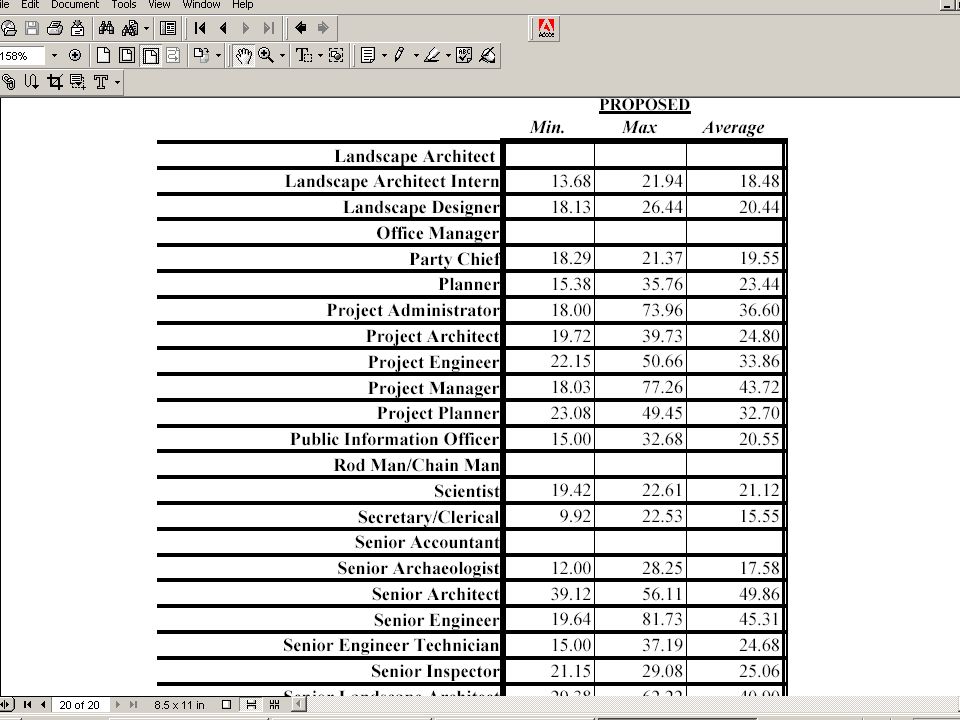Go to next page in top toolbar
Screen dimensions: 960x720
click(x=246, y=28)
